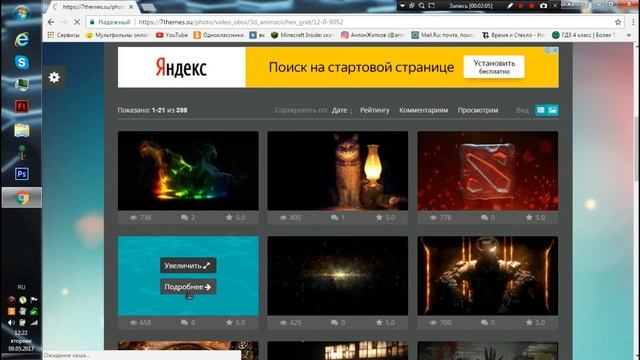Image resolution: width=640 pixels, height=360 pixels.
Task: Switch to image grid view layout
Action: [x=553, y=110]
